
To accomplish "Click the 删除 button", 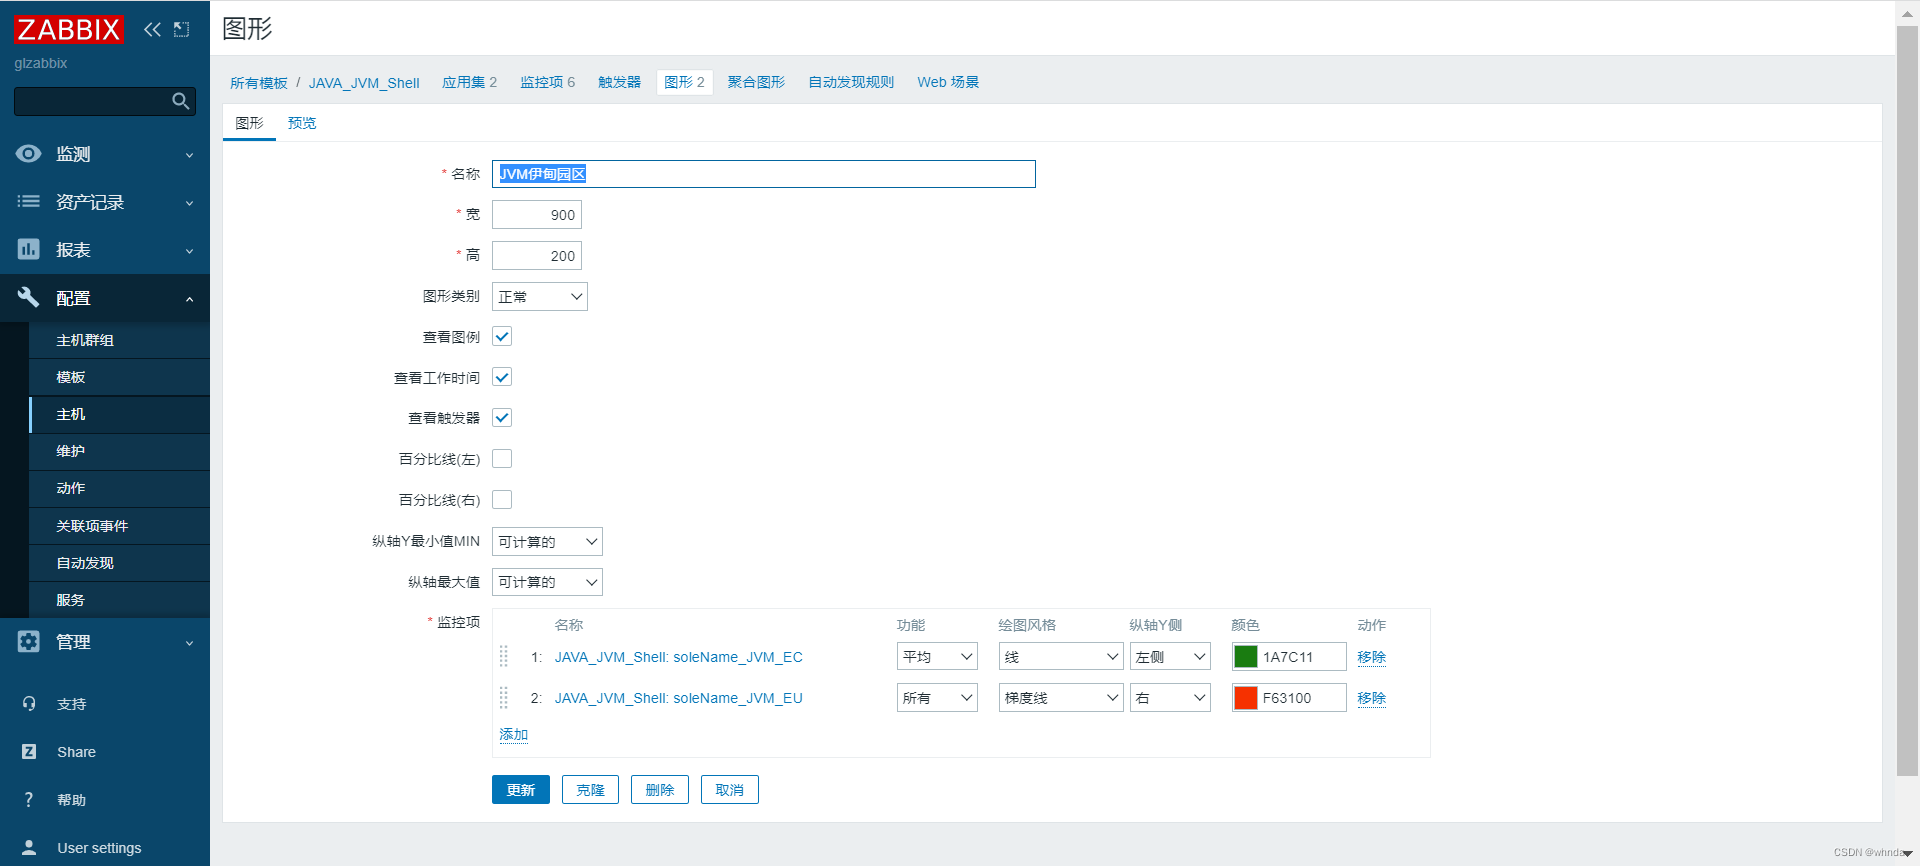I will click(x=660, y=790).
